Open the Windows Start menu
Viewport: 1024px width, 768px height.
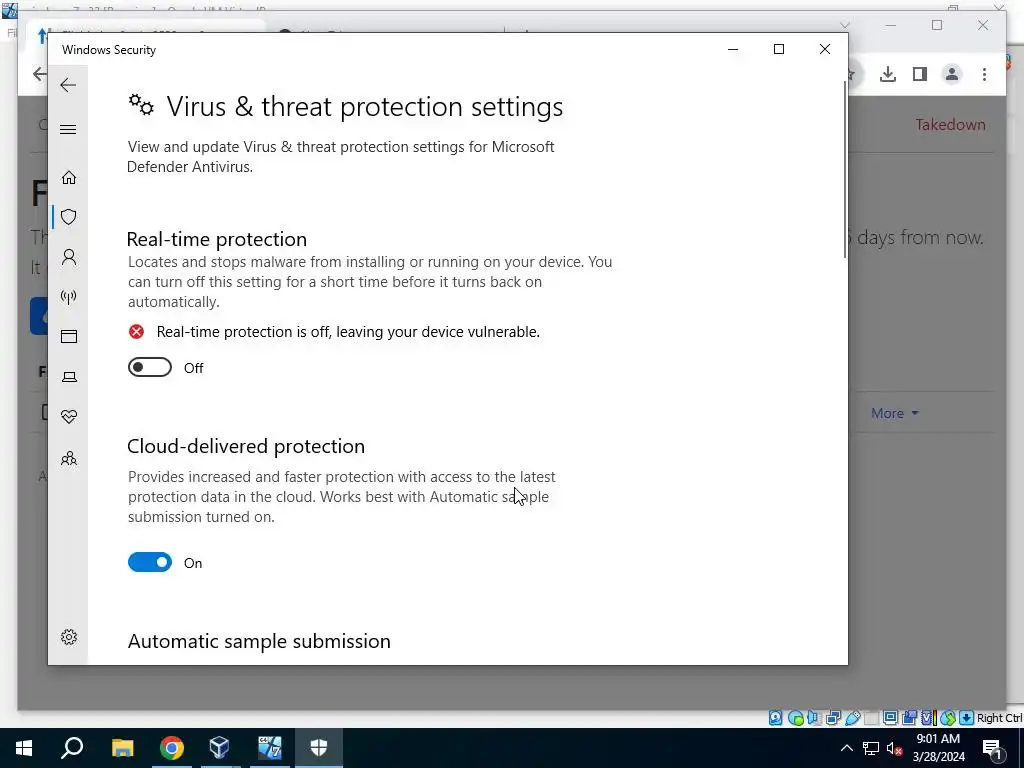tap(24, 748)
